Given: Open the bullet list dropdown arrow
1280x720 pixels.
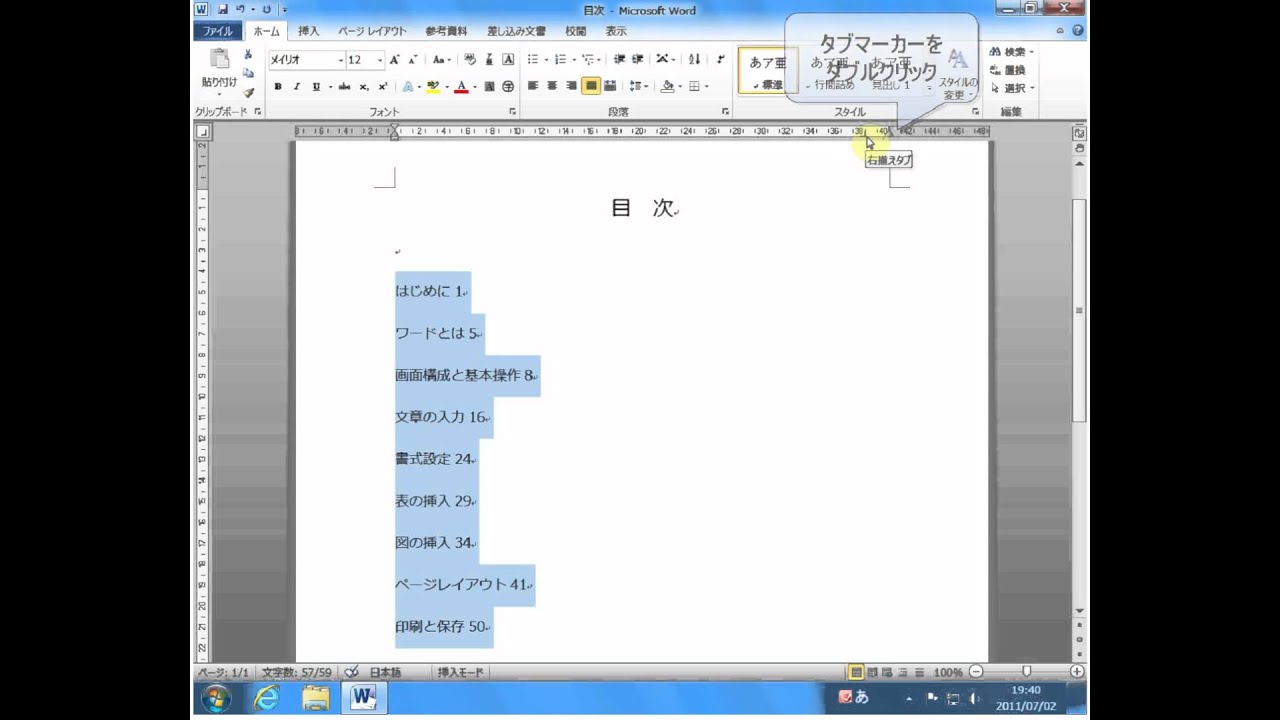Looking at the screenshot, I should (x=546, y=60).
